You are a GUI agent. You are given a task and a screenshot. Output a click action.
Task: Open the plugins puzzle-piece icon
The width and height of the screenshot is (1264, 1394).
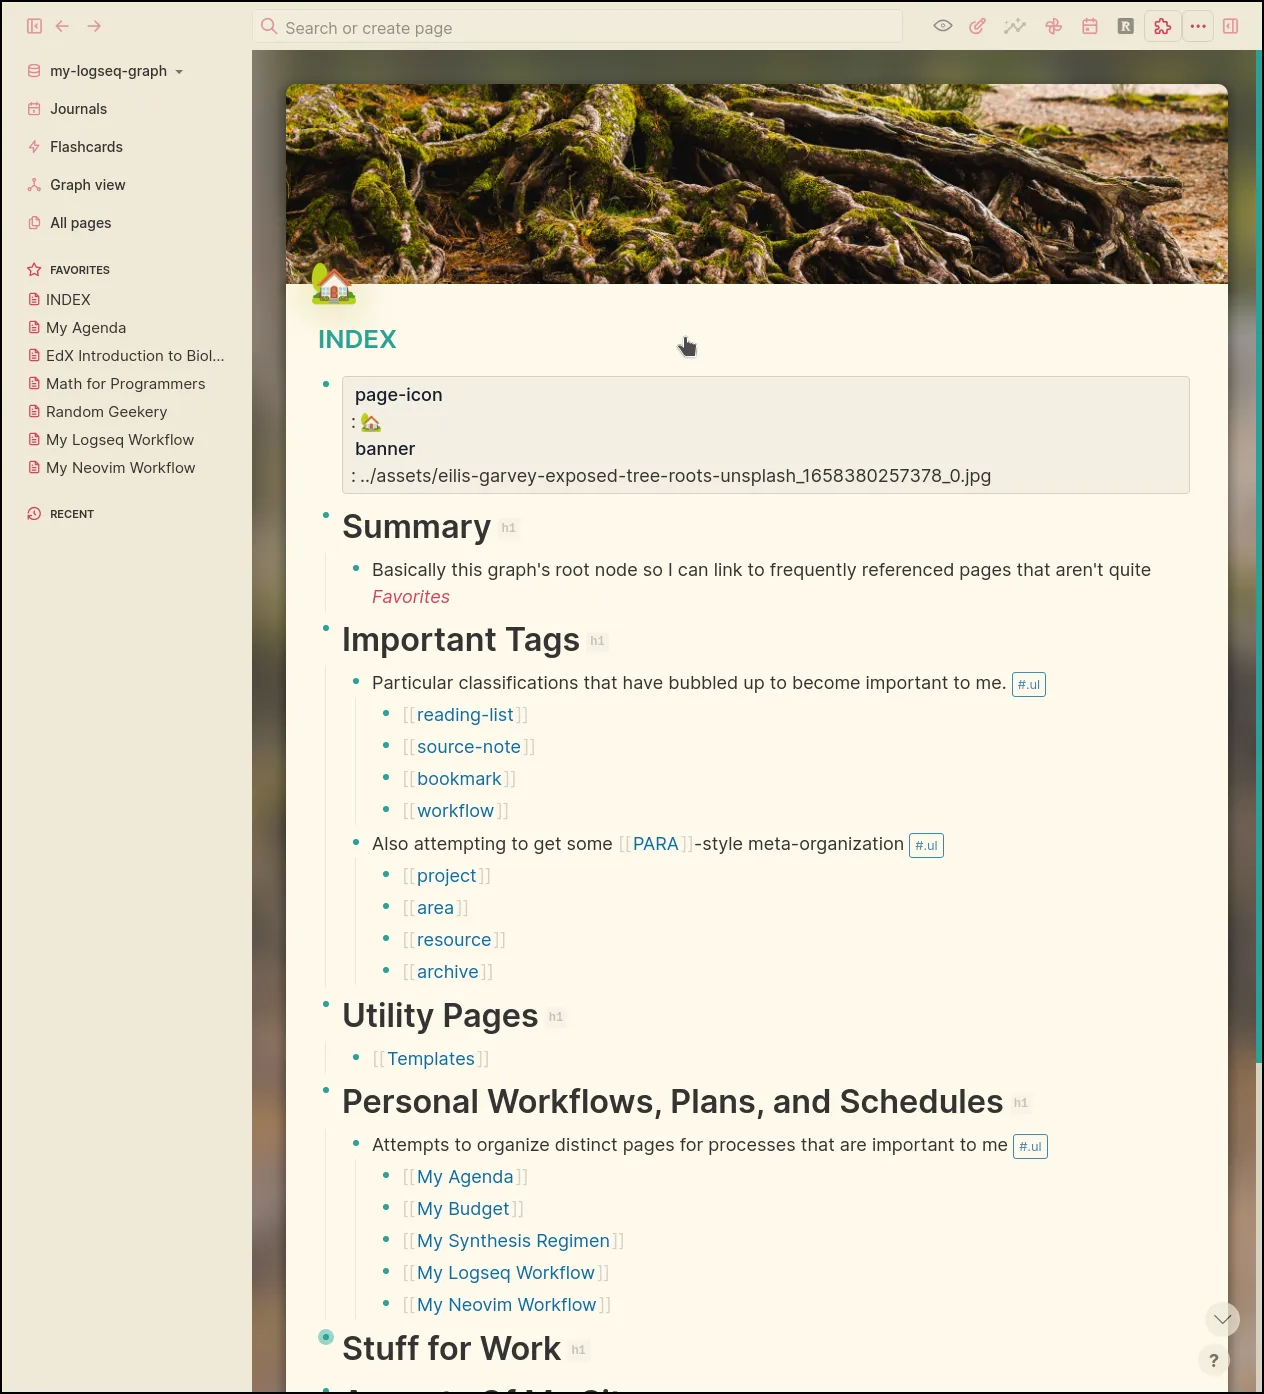click(x=1162, y=26)
